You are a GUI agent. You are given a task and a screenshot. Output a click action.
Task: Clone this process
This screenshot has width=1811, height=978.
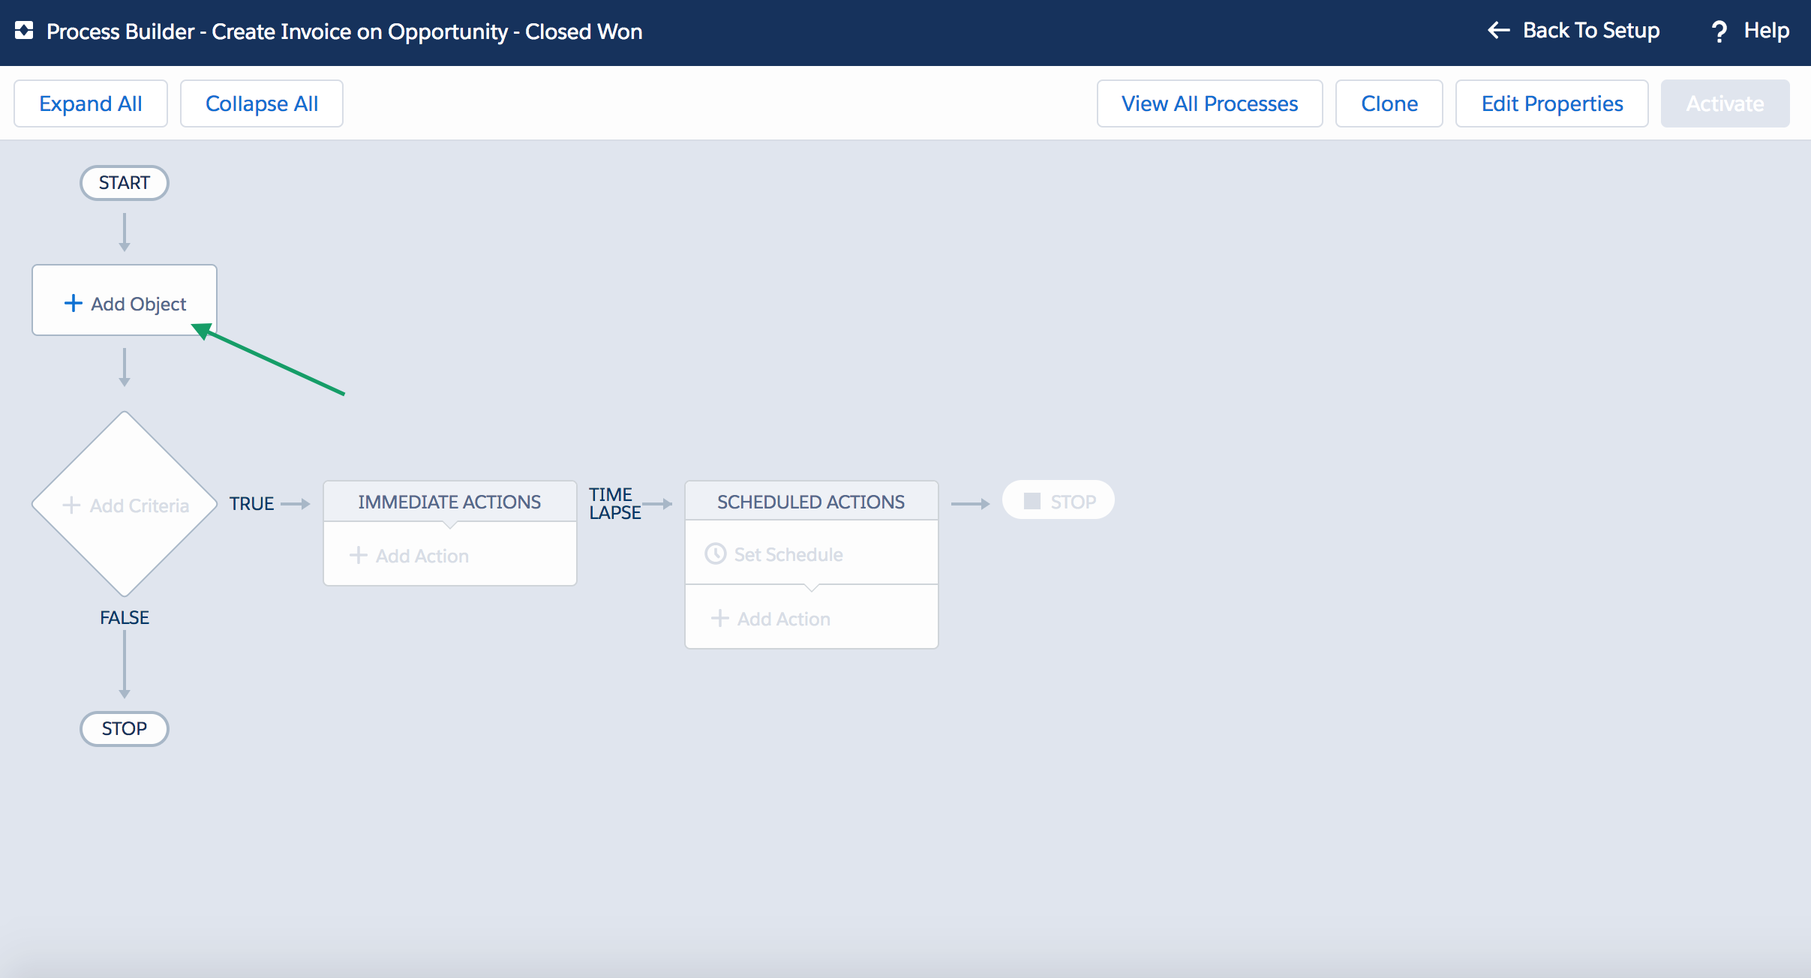point(1389,104)
